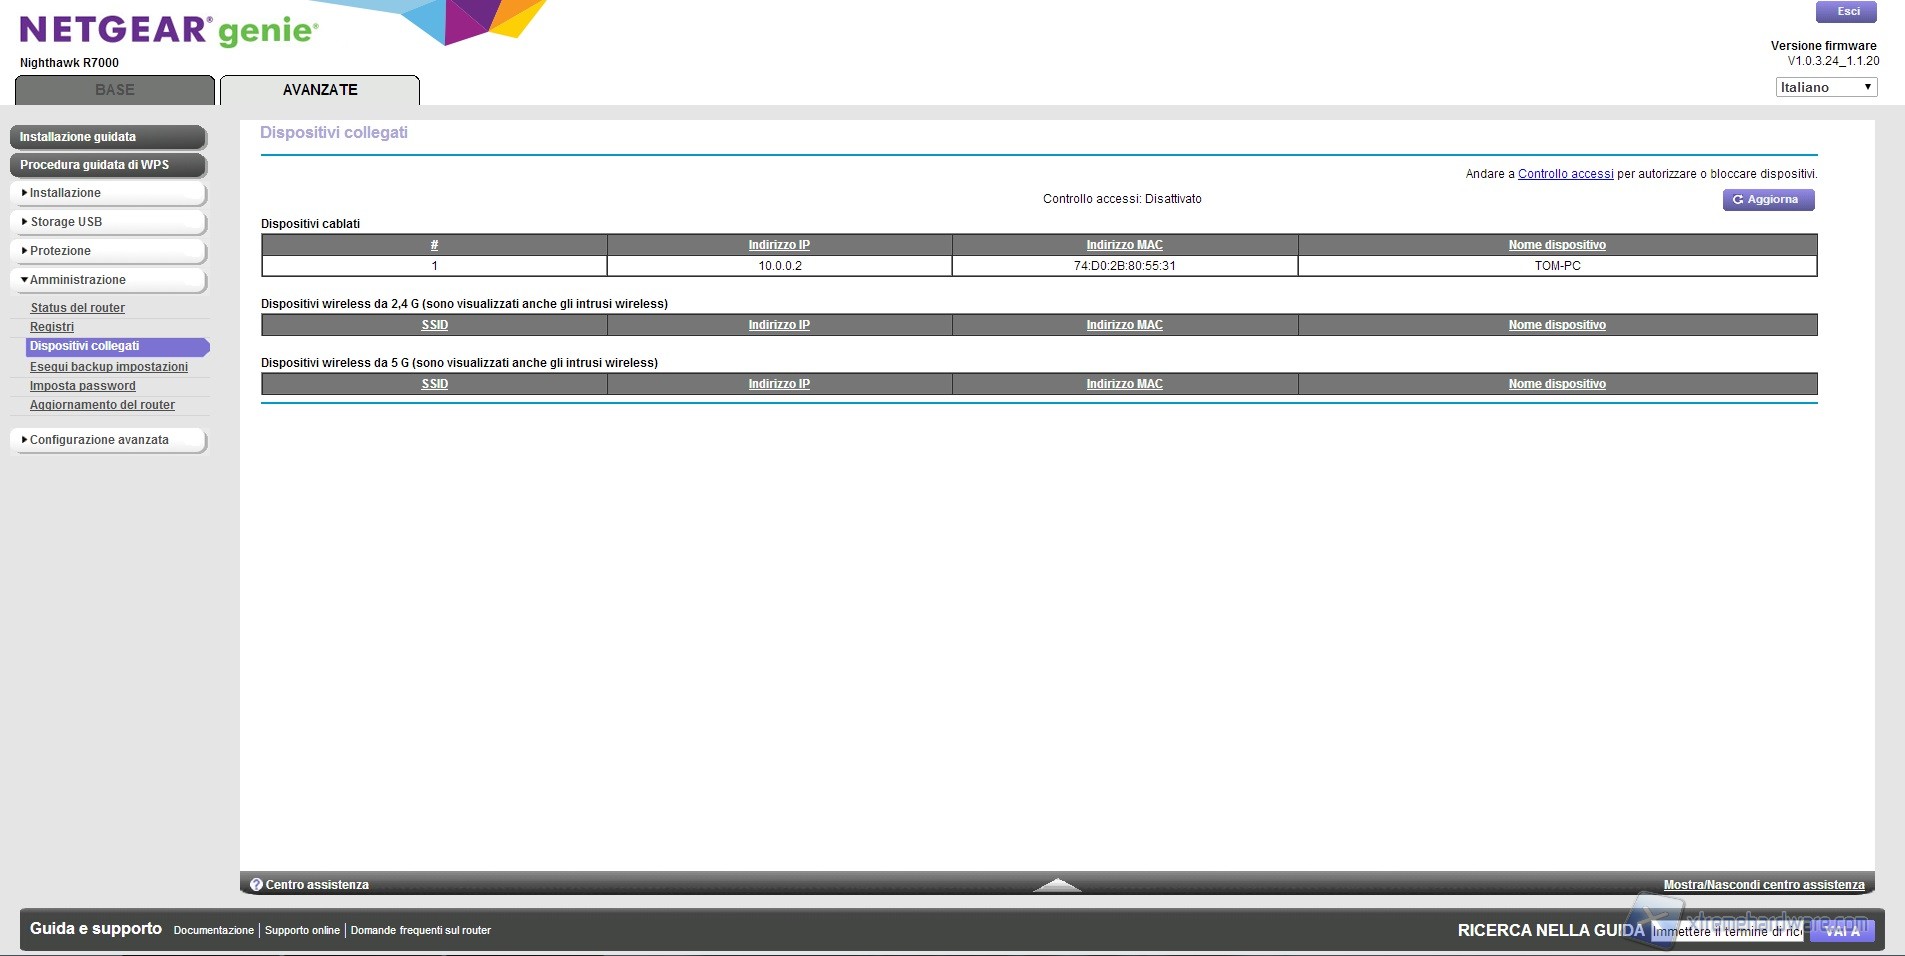The height and width of the screenshot is (956, 1905).
Task: Click the up arrow to expand help center
Action: pos(1056,885)
